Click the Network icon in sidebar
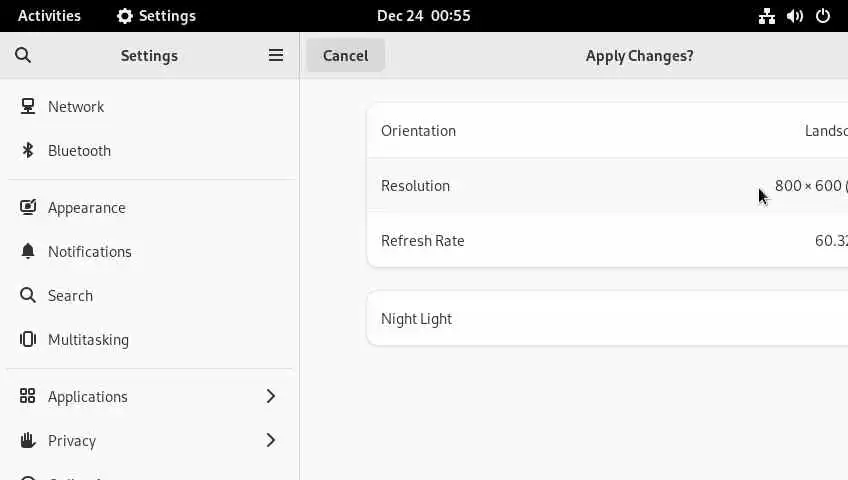The image size is (848, 480). point(28,106)
